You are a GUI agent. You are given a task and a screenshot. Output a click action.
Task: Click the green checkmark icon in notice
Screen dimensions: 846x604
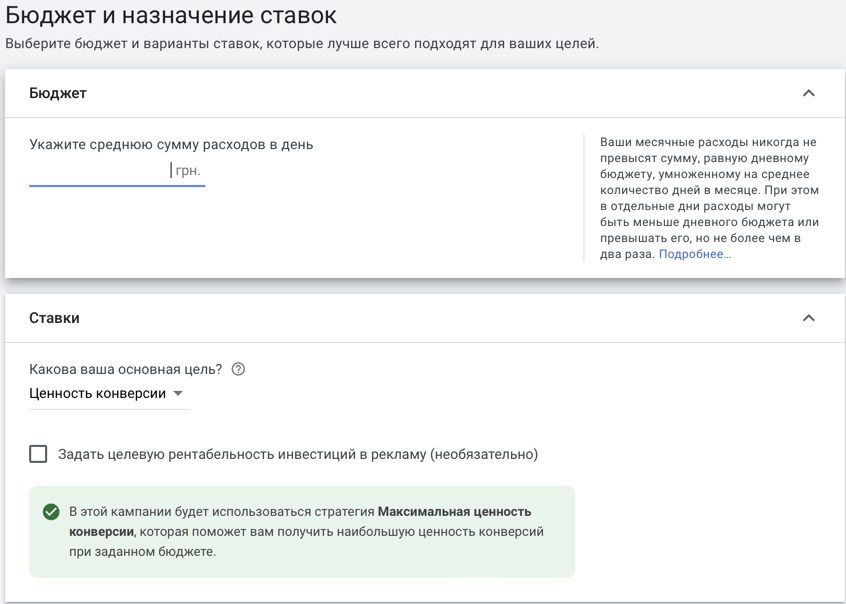tap(51, 512)
